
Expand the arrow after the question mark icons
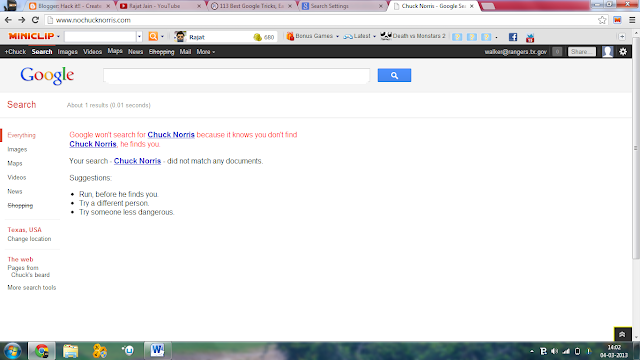coord(496,37)
